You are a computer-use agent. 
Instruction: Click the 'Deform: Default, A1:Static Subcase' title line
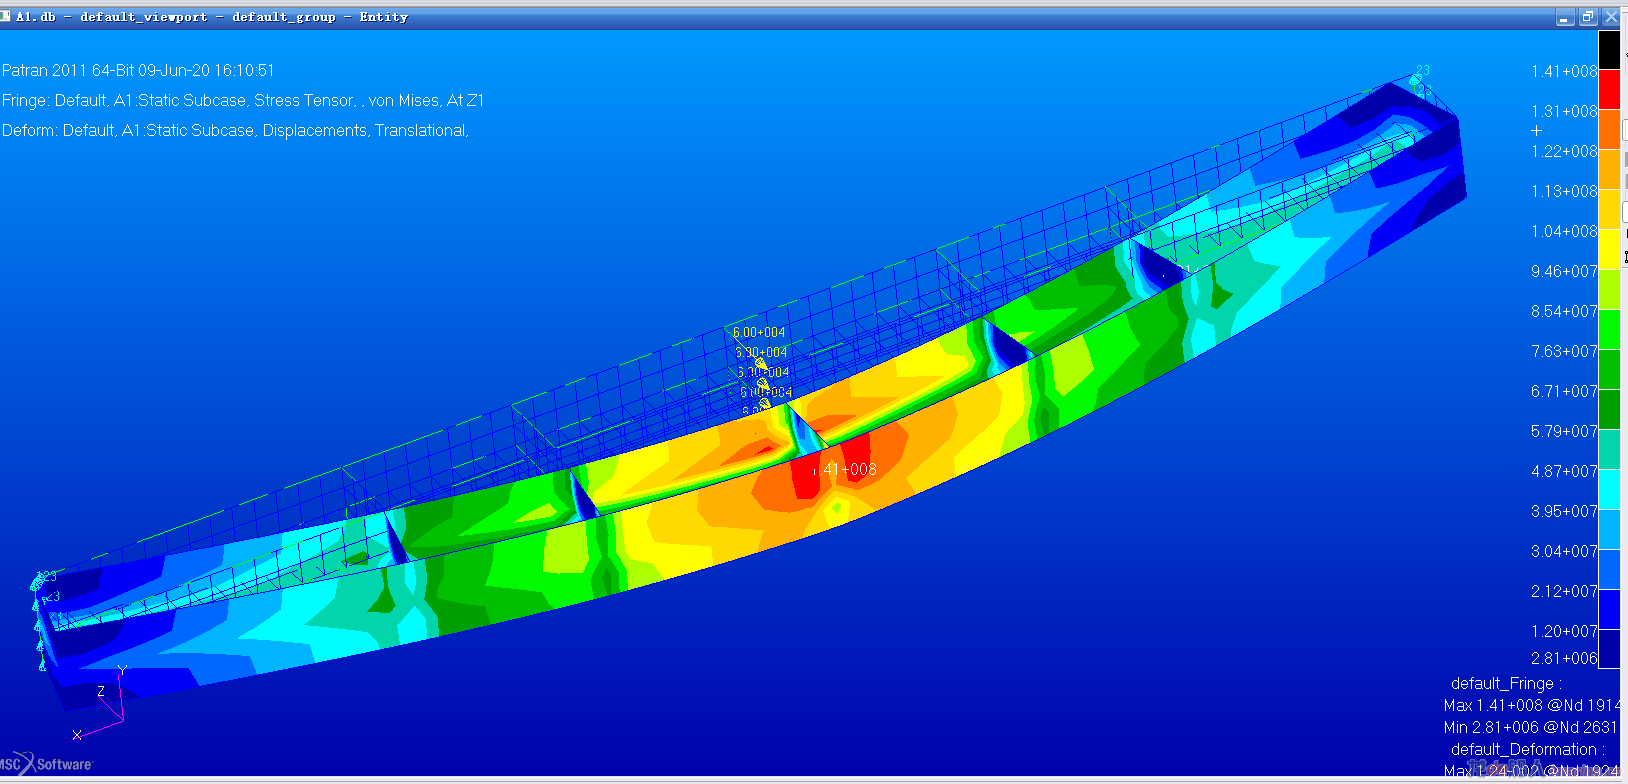click(235, 130)
